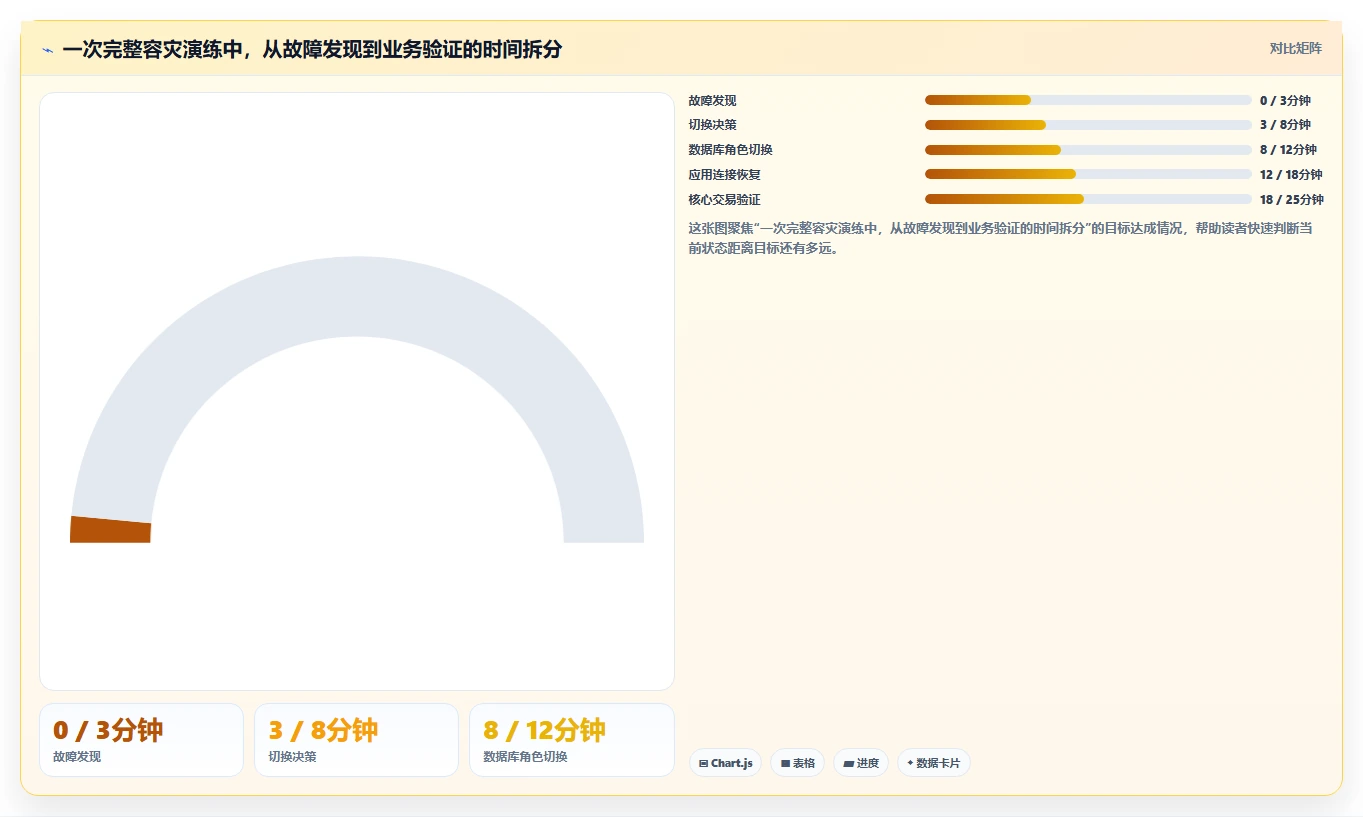The height and width of the screenshot is (817, 1363).
Task: Click the 3 / 8分钟 value beside progress bar
Action: tap(1285, 125)
